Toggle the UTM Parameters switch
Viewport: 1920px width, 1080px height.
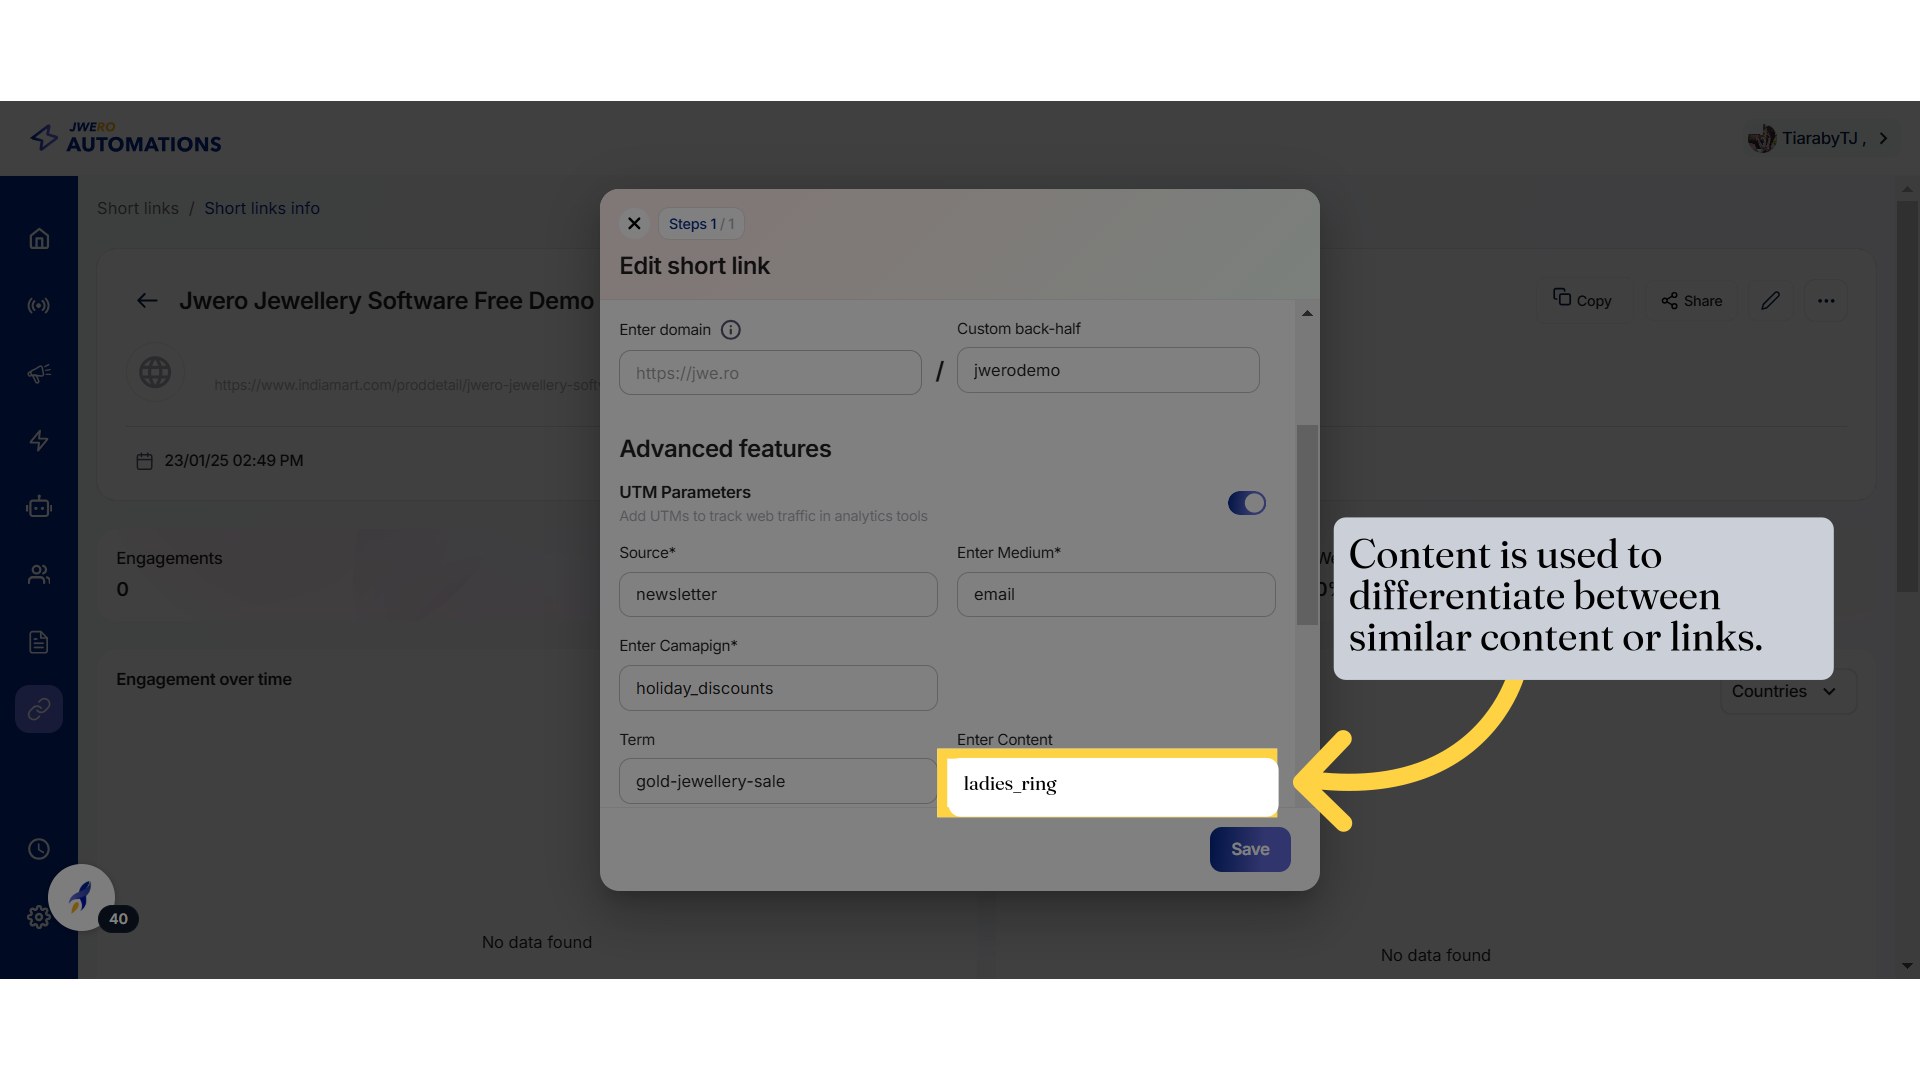pyautogui.click(x=1246, y=503)
